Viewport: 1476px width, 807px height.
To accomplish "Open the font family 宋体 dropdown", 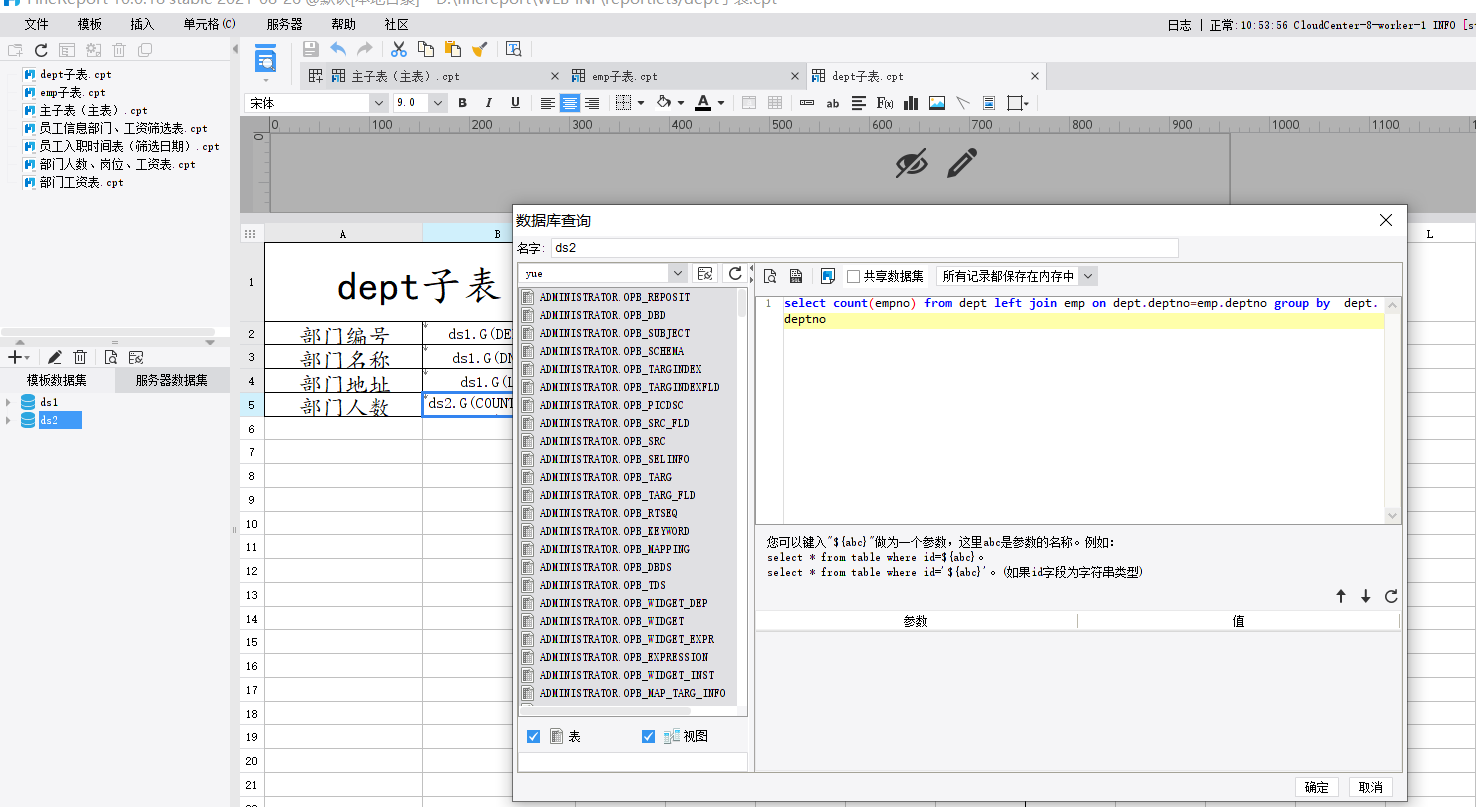I will [378, 103].
